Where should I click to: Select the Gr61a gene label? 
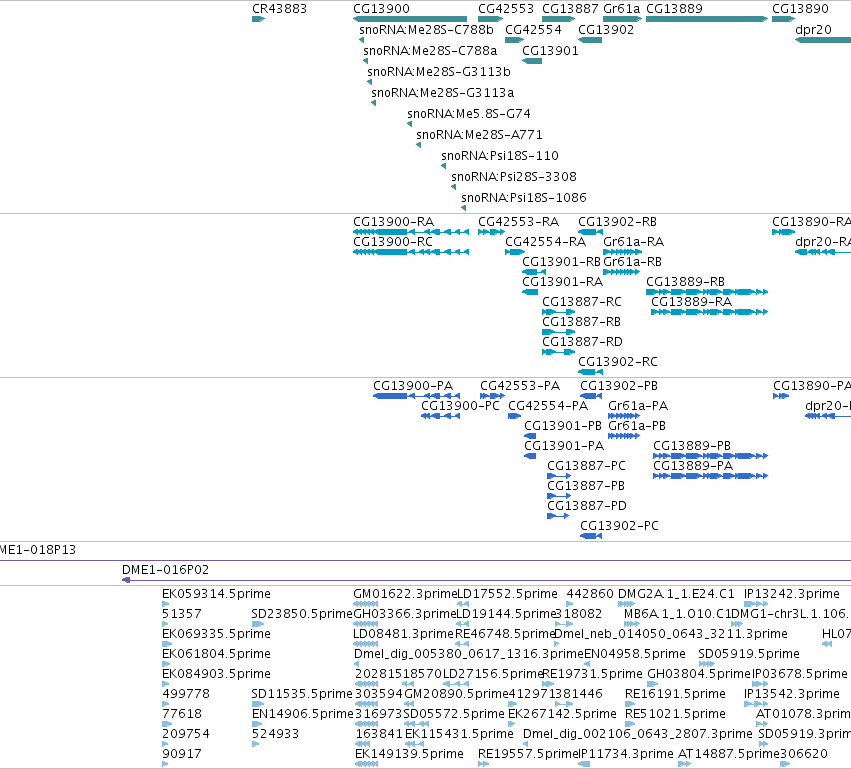621,9
